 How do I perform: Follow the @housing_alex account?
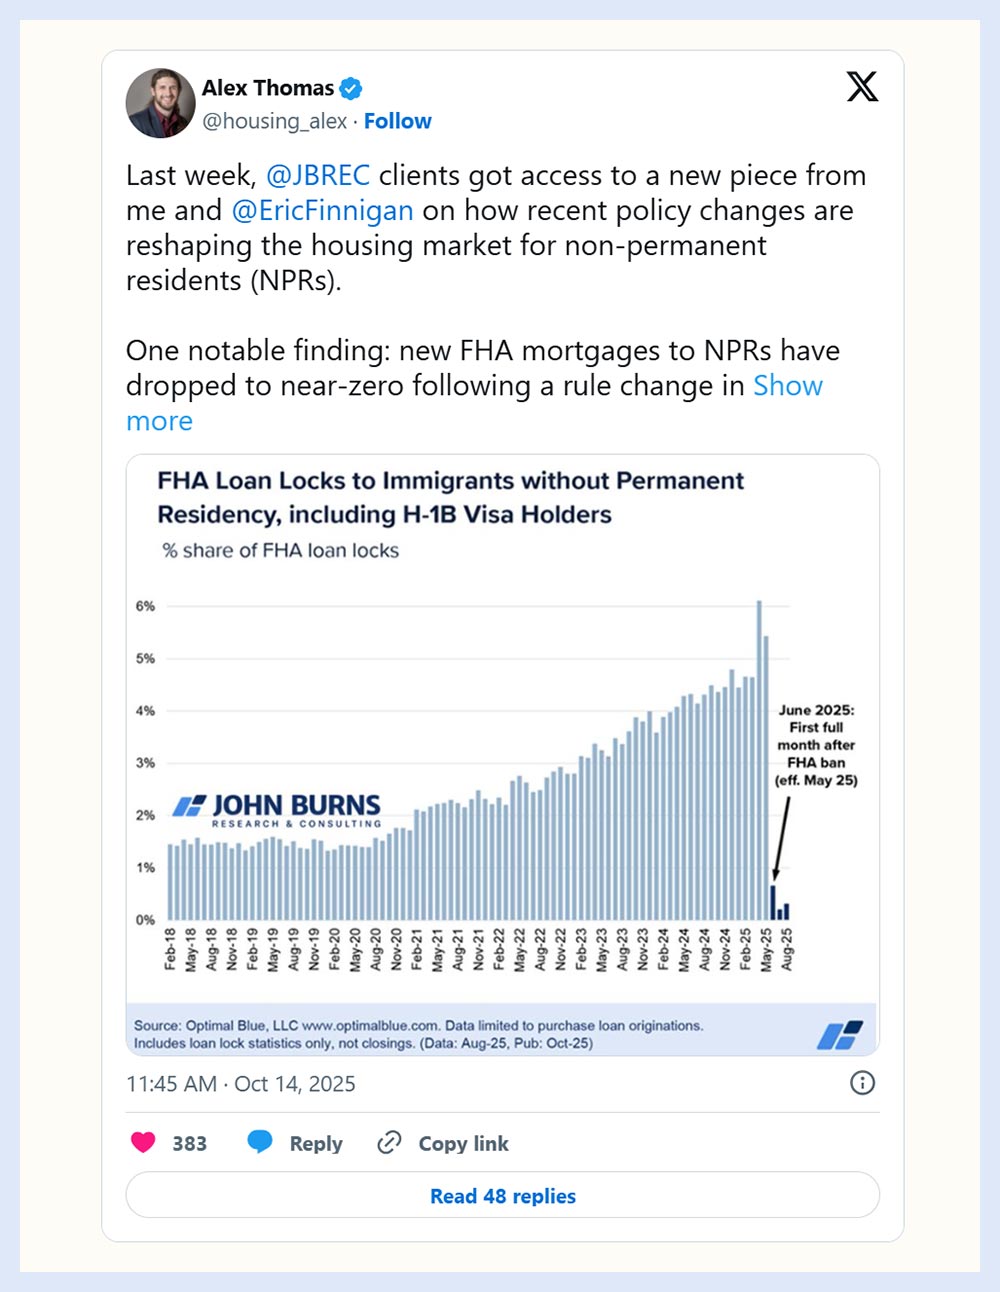pyautogui.click(x=397, y=121)
